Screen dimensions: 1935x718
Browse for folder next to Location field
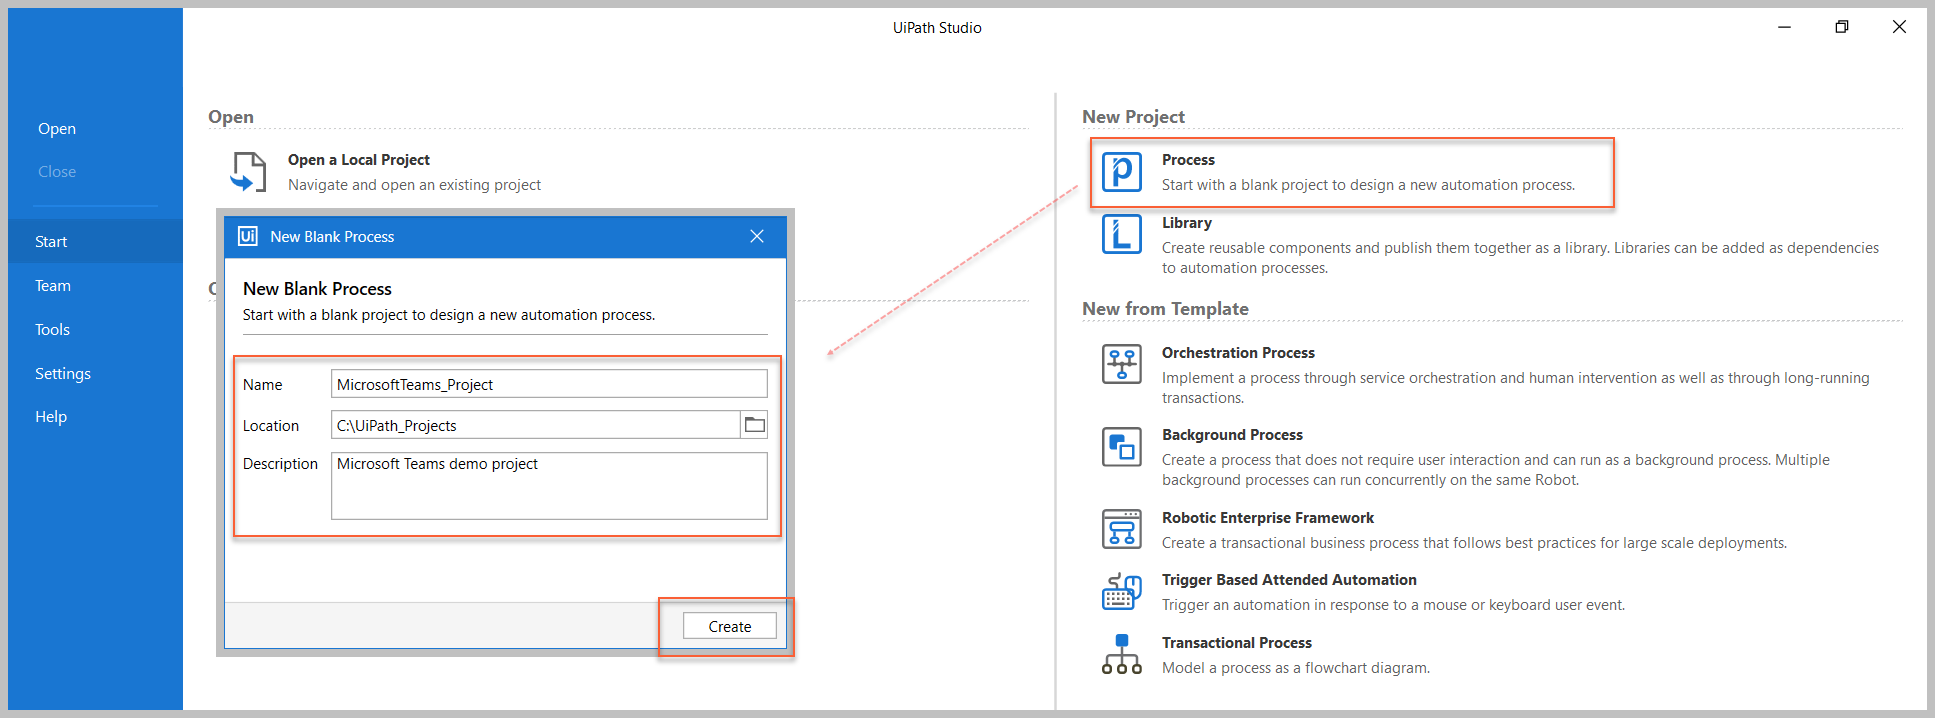point(754,425)
